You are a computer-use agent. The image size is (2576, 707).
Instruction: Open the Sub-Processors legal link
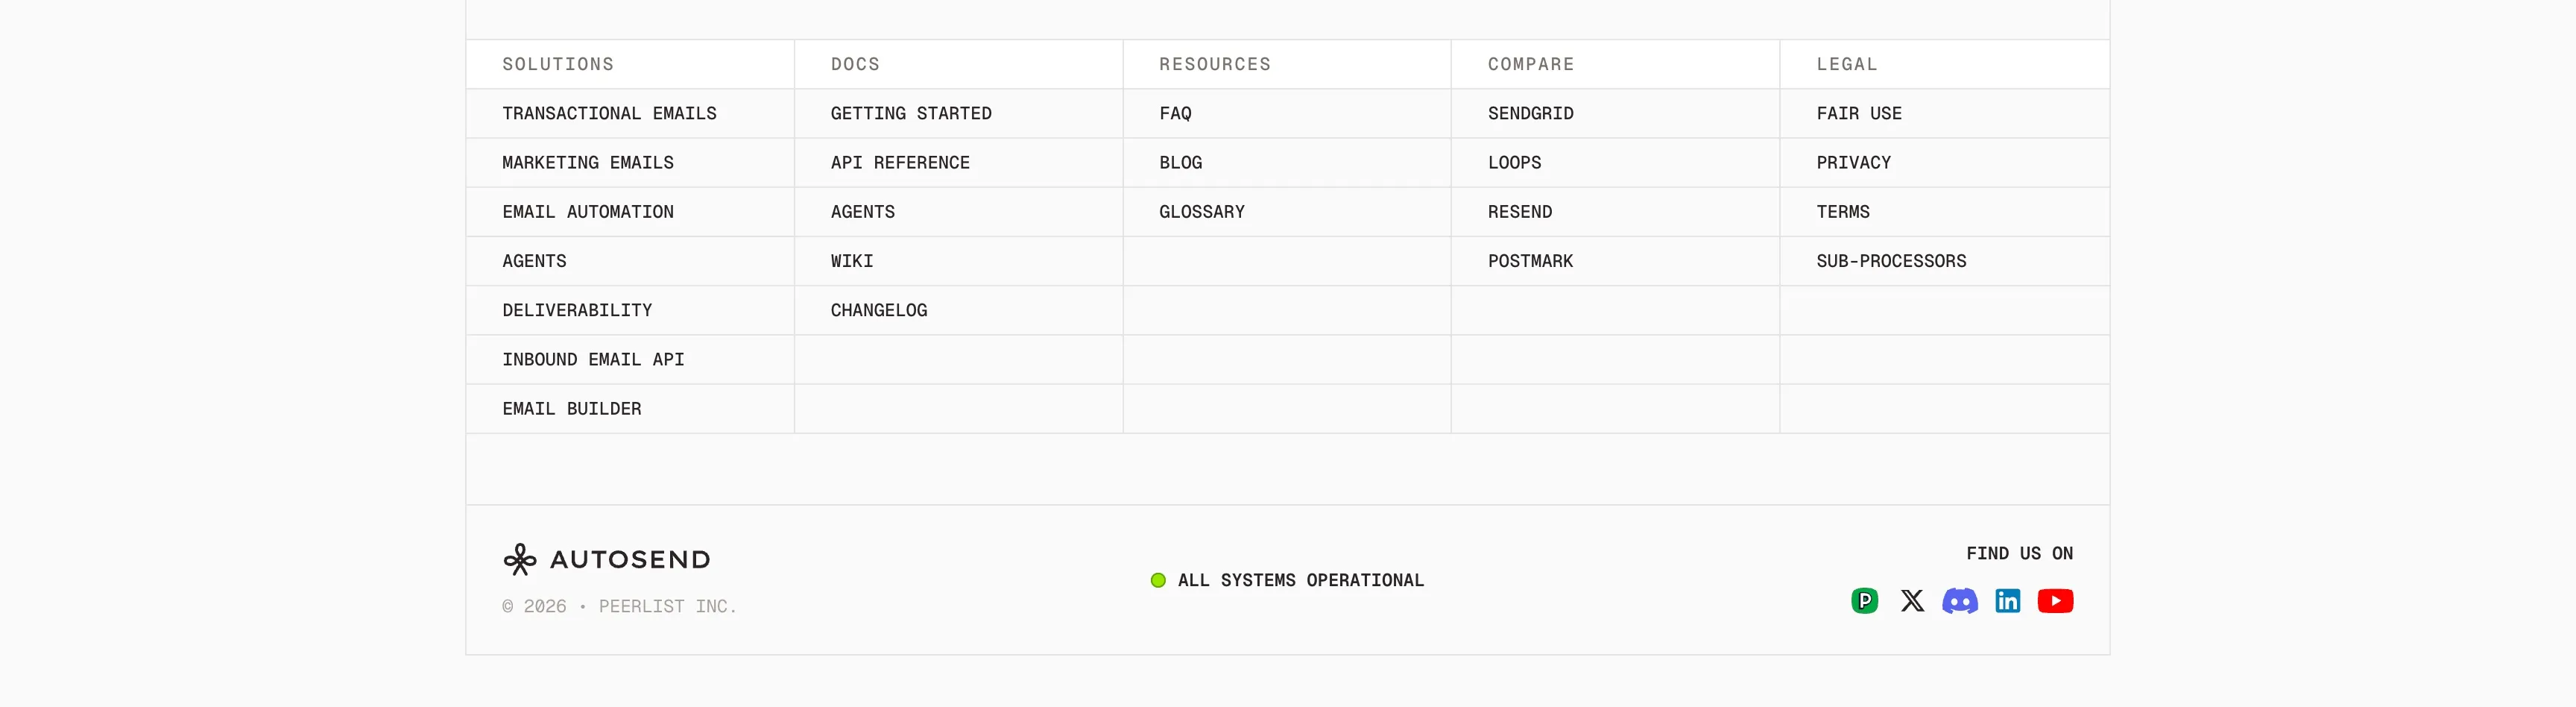1891,261
